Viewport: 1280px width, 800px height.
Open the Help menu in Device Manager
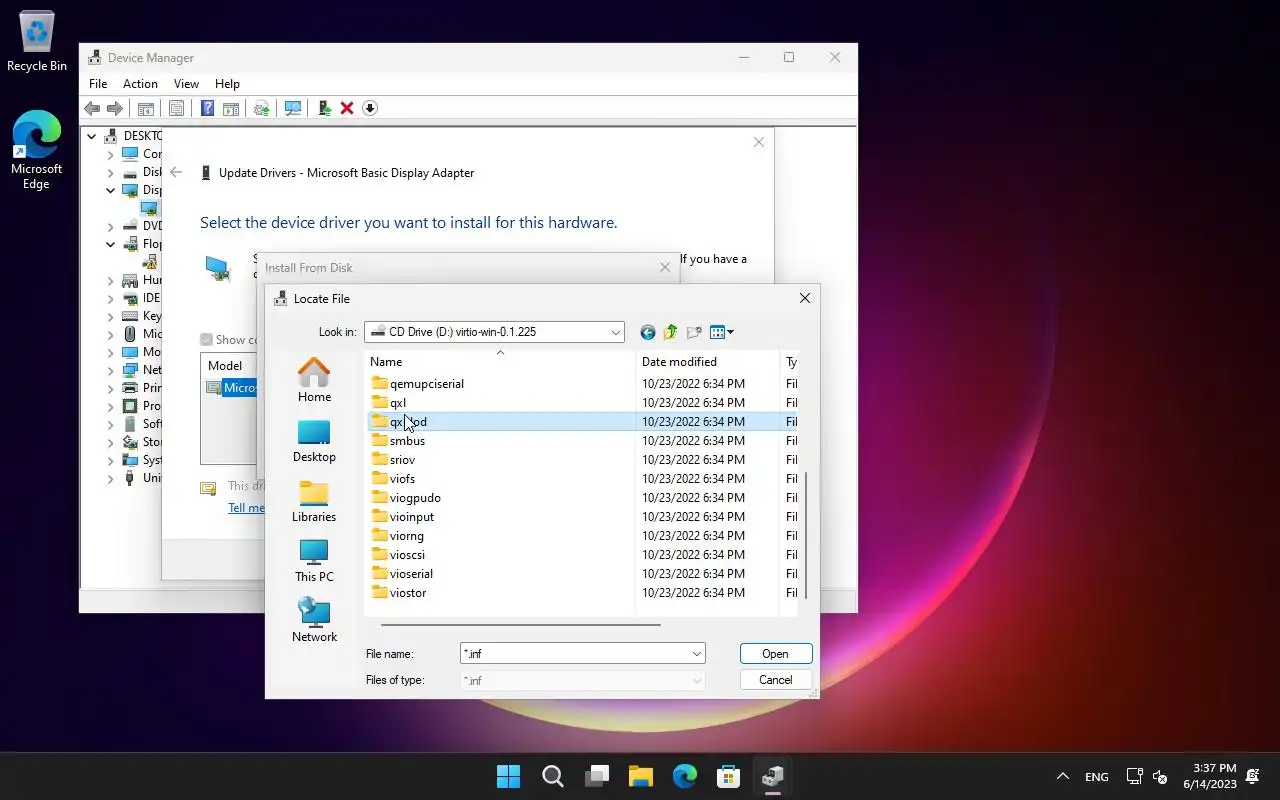coord(227,84)
